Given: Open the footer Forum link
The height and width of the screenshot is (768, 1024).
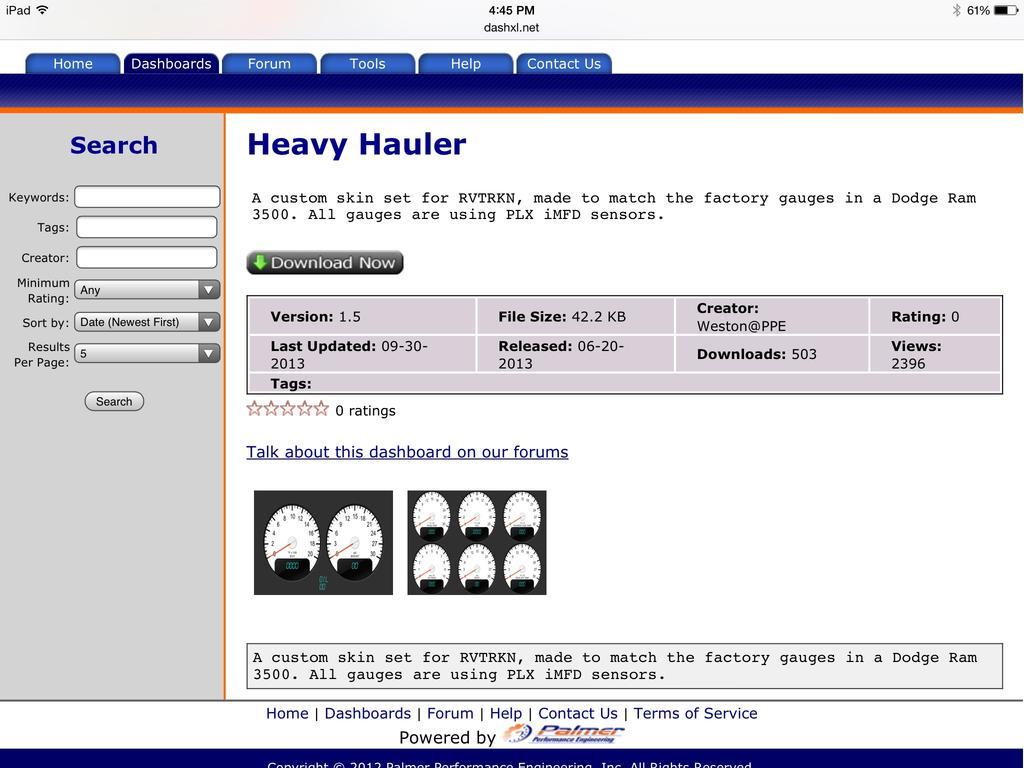Looking at the screenshot, I should [x=451, y=713].
